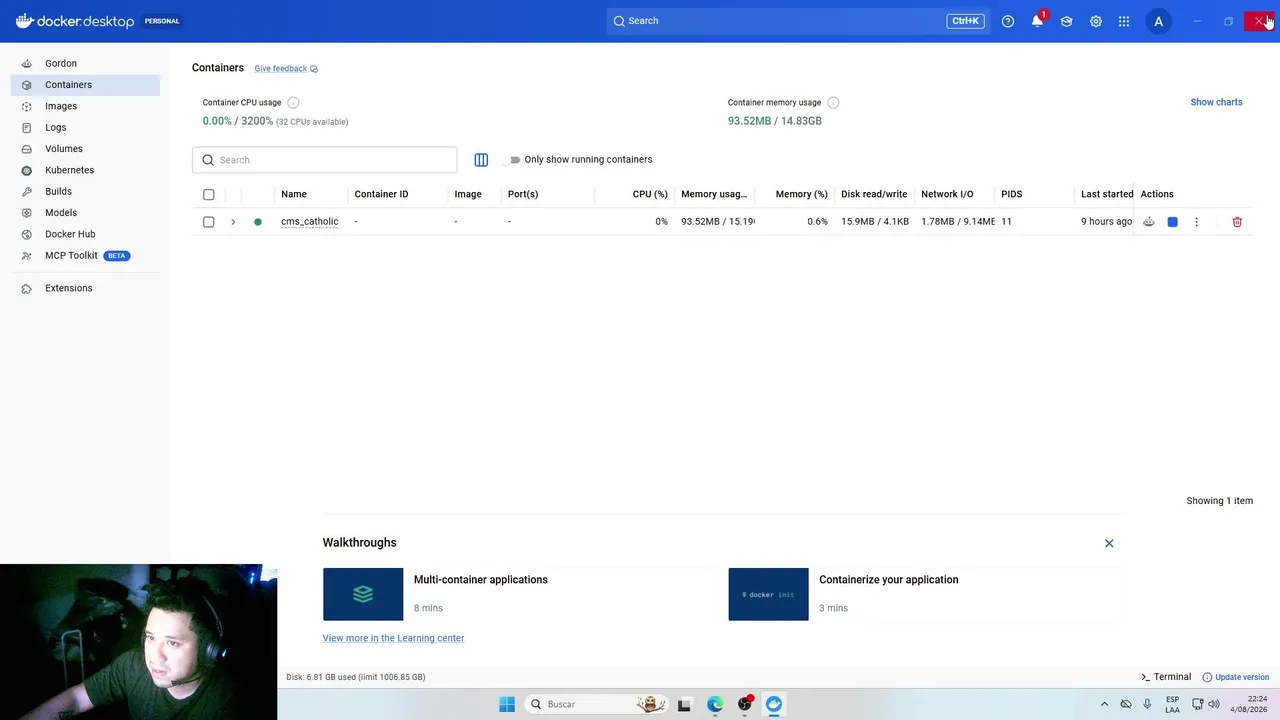Close the Walkthroughs panel
The image size is (1280, 720).
[x=1109, y=543]
